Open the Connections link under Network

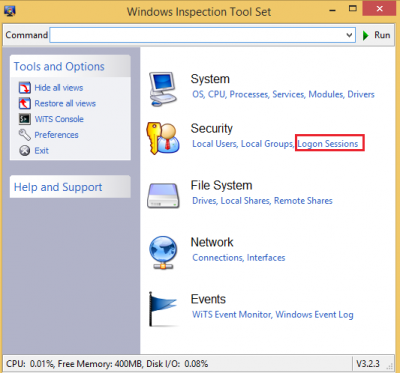pos(218,258)
